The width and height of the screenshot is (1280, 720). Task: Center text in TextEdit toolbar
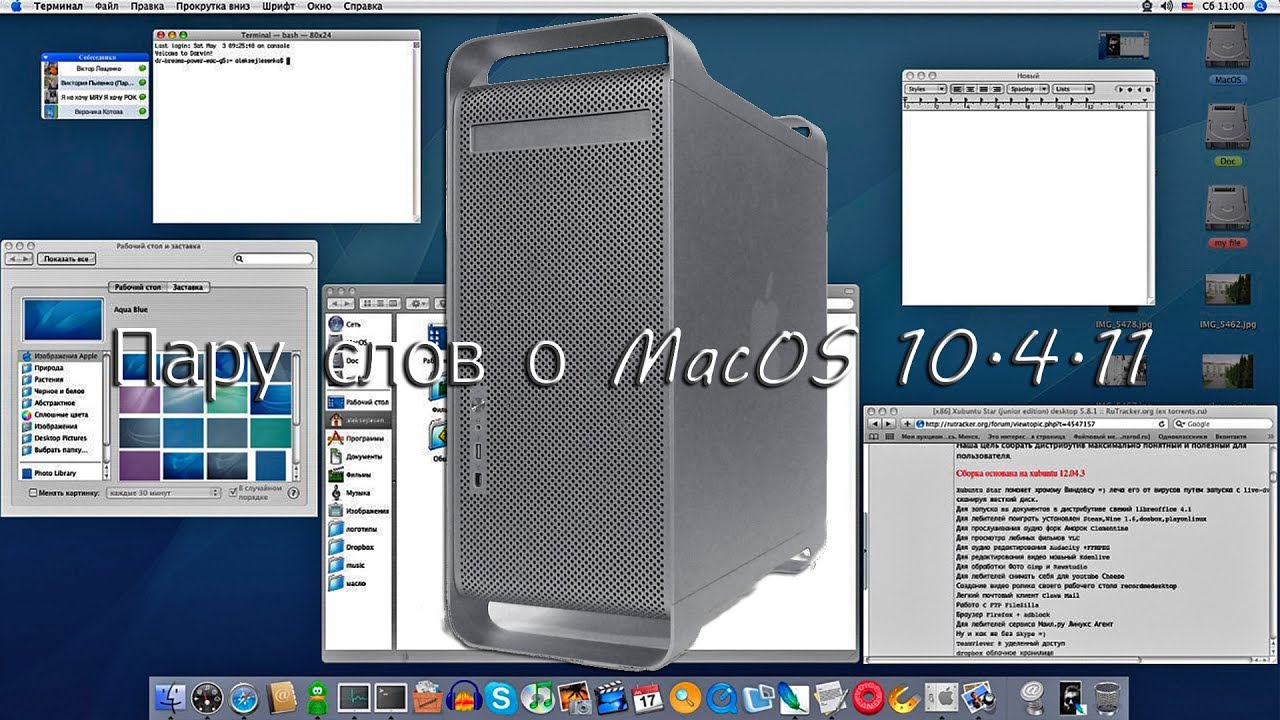pyautogui.click(x=970, y=89)
